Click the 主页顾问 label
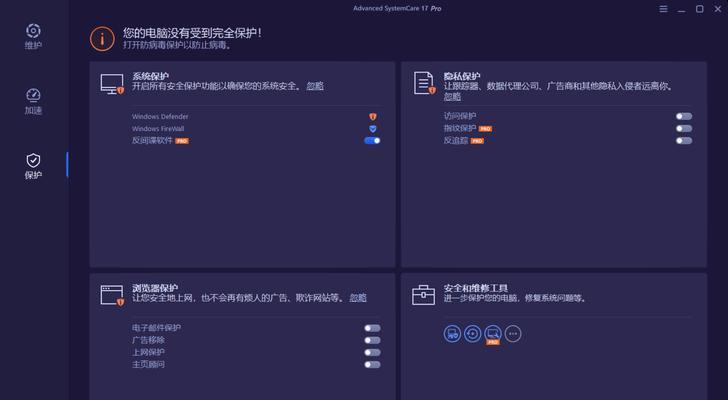Viewport: 728px width, 400px height. (x=148, y=364)
